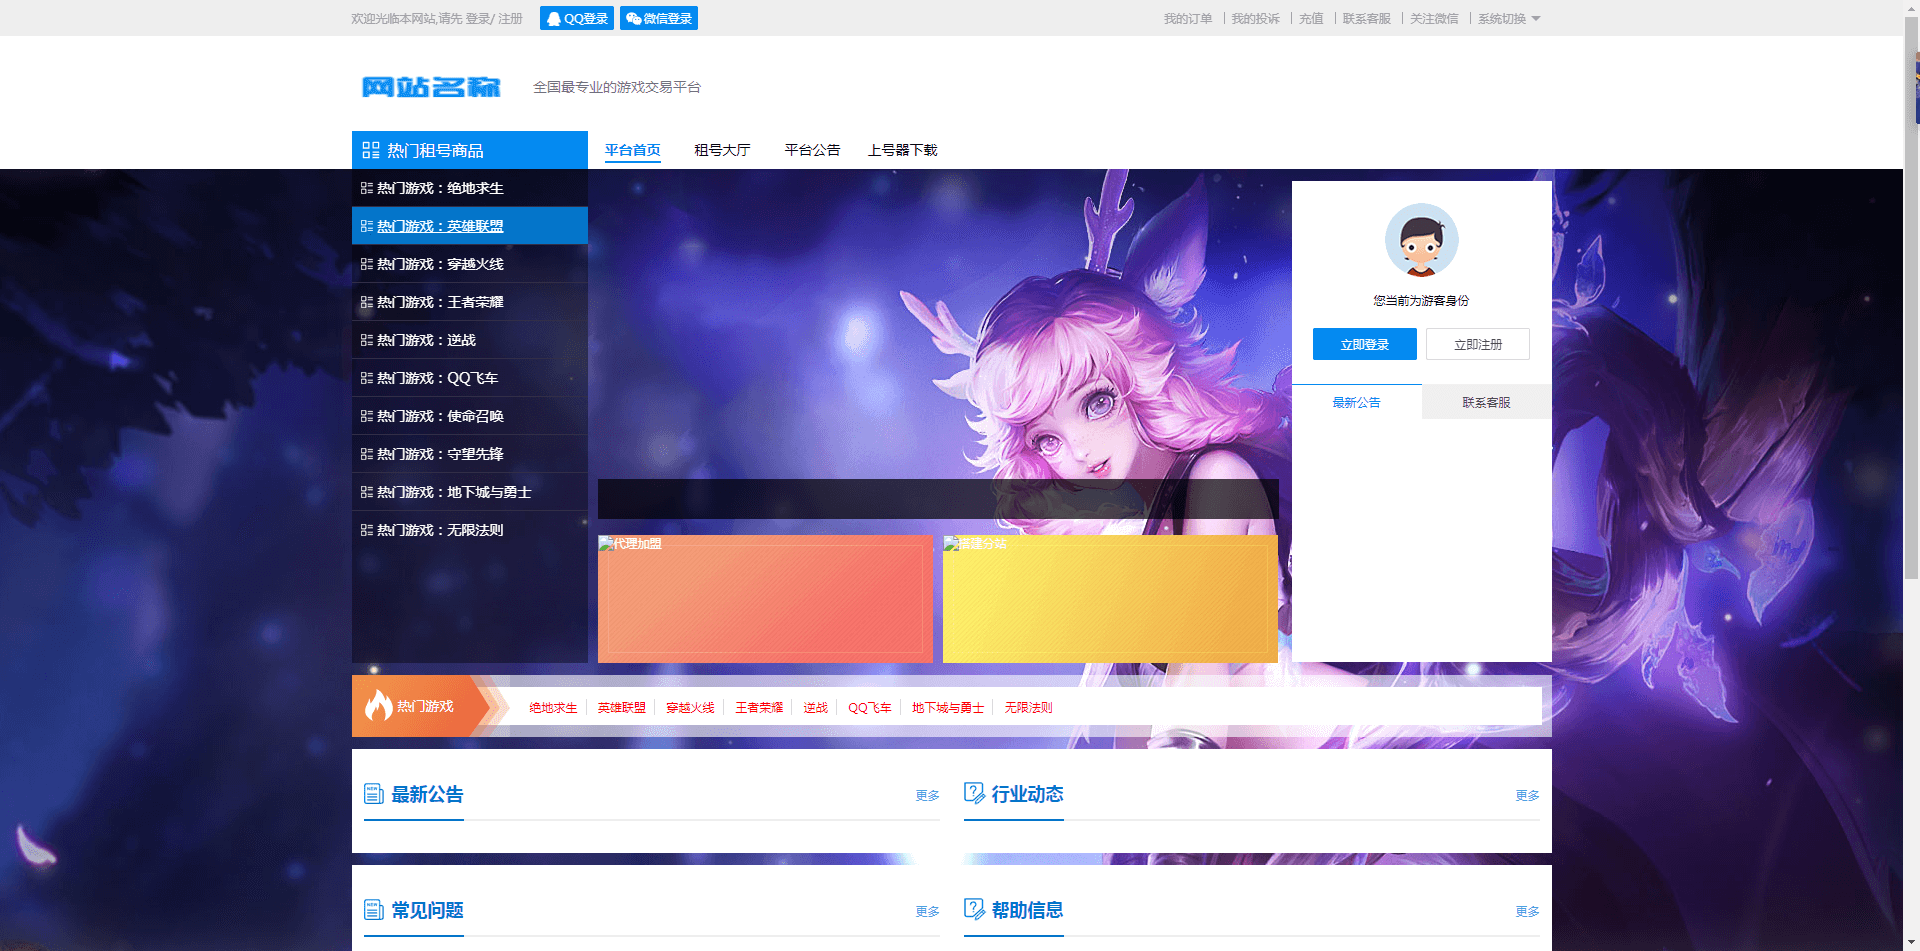Select 热门游戏：逆战 in sidebar
This screenshot has width=1920, height=951.
(x=470, y=340)
